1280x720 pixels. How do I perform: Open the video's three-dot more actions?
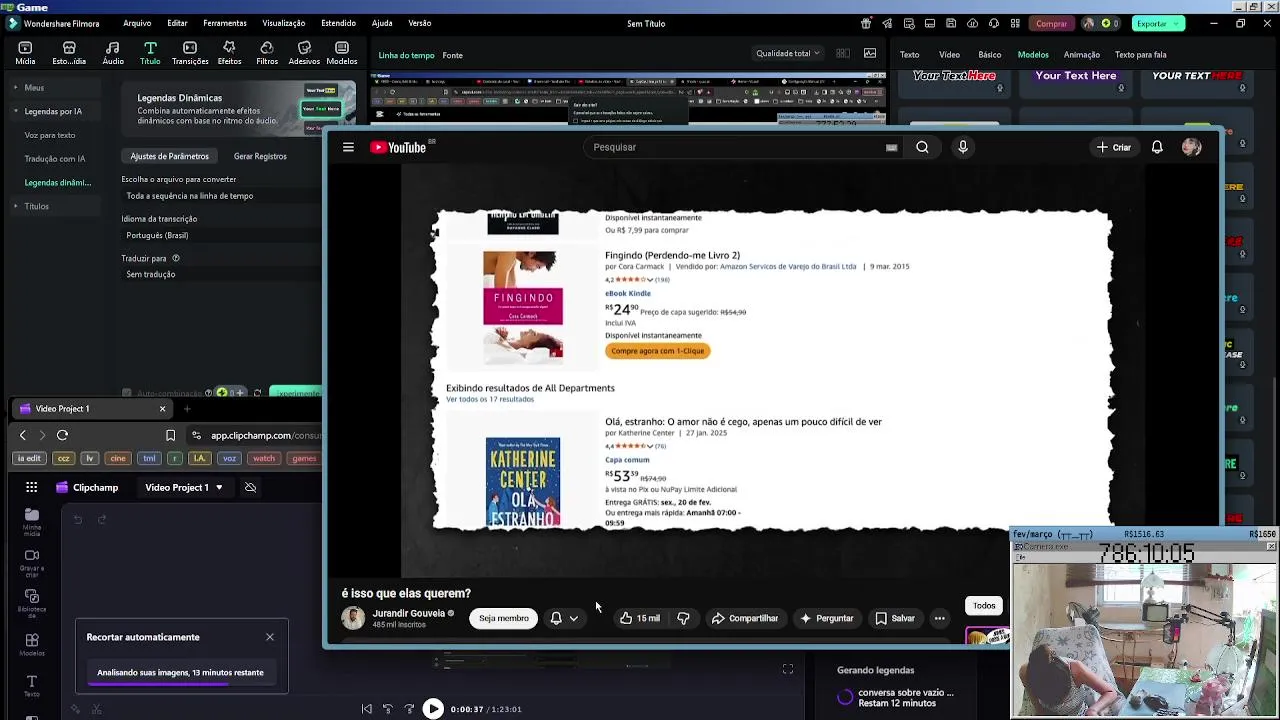click(x=939, y=618)
